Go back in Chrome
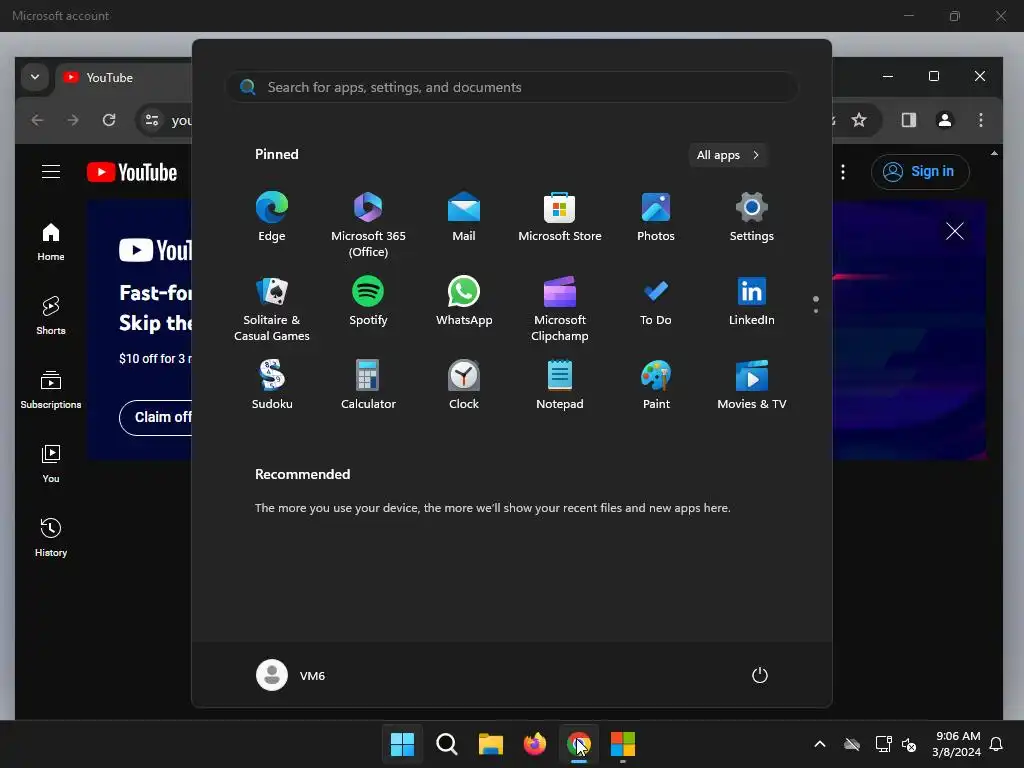The width and height of the screenshot is (1024, 768). point(37,120)
